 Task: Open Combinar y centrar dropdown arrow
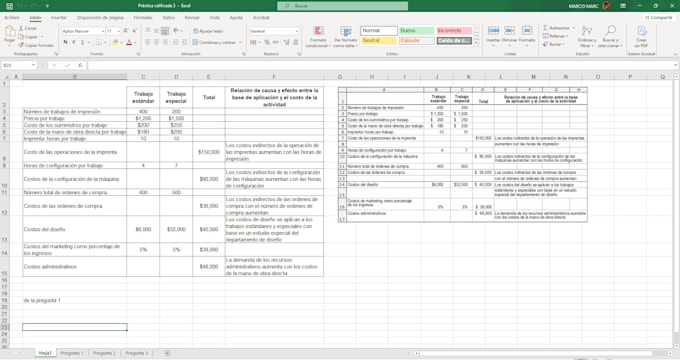tap(241, 43)
